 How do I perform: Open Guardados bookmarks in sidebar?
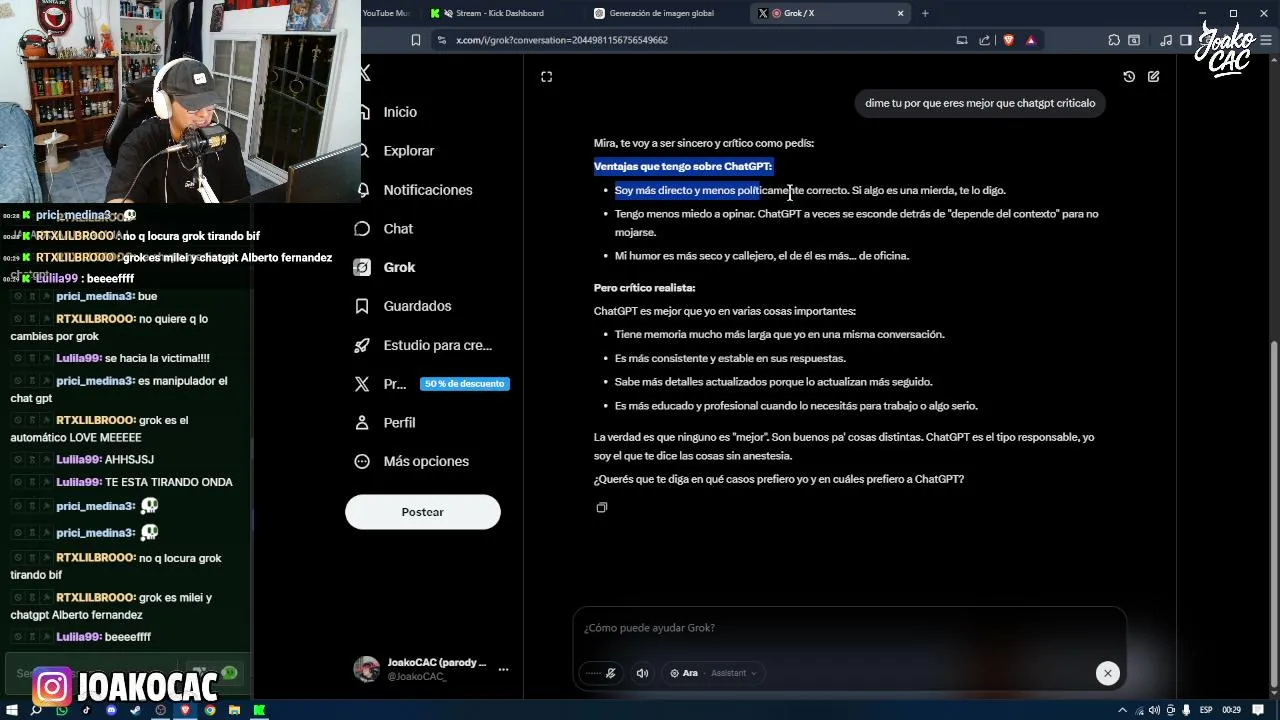417,306
